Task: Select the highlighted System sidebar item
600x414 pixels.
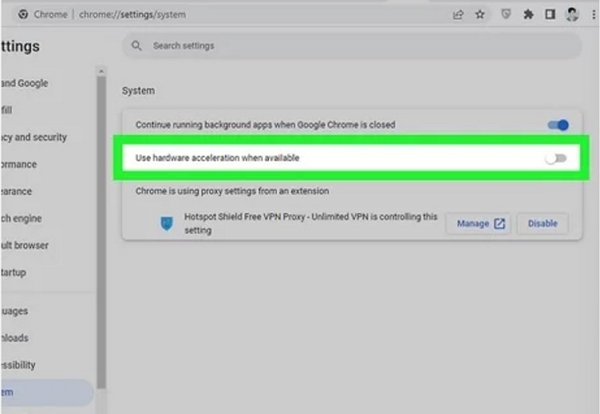Action: click(x=46, y=392)
